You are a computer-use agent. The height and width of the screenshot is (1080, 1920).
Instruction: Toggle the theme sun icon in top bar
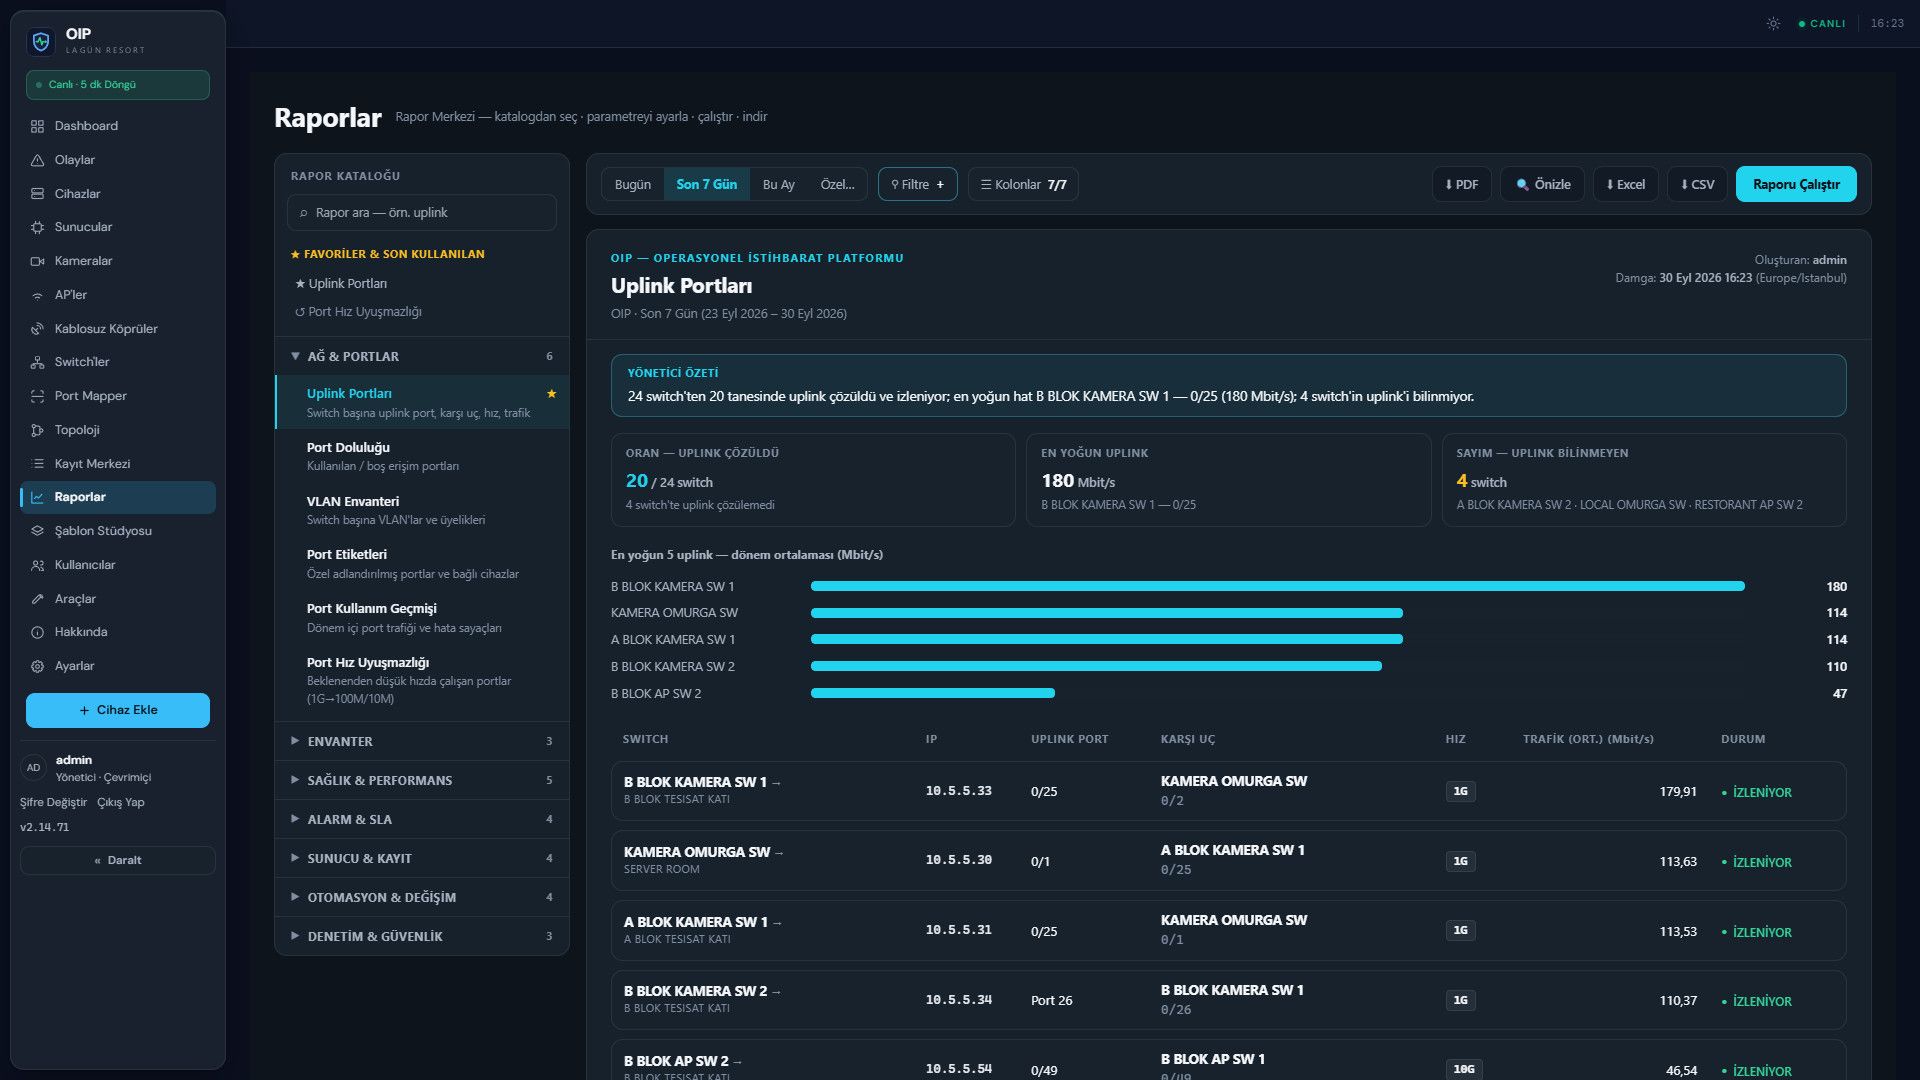[x=1773, y=23]
